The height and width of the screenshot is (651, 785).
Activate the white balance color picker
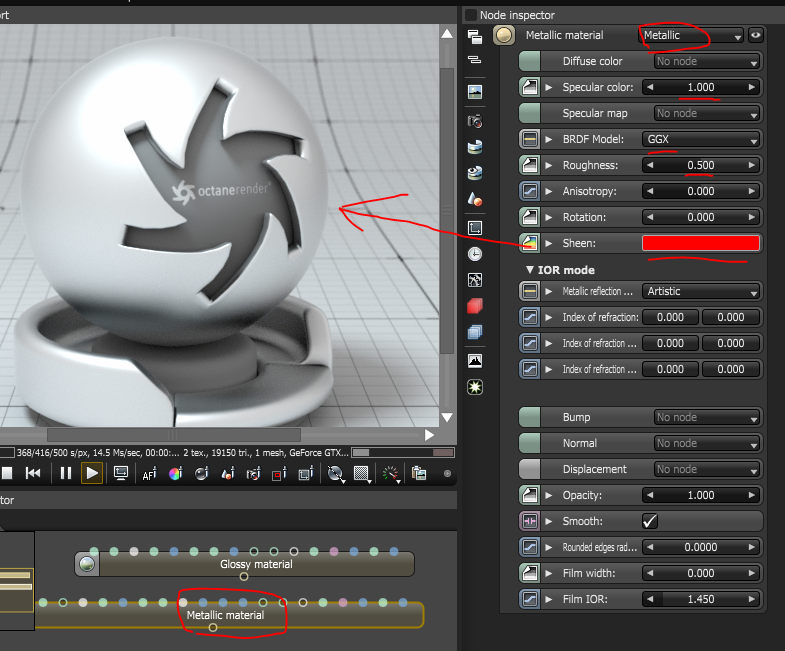coord(176,473)
